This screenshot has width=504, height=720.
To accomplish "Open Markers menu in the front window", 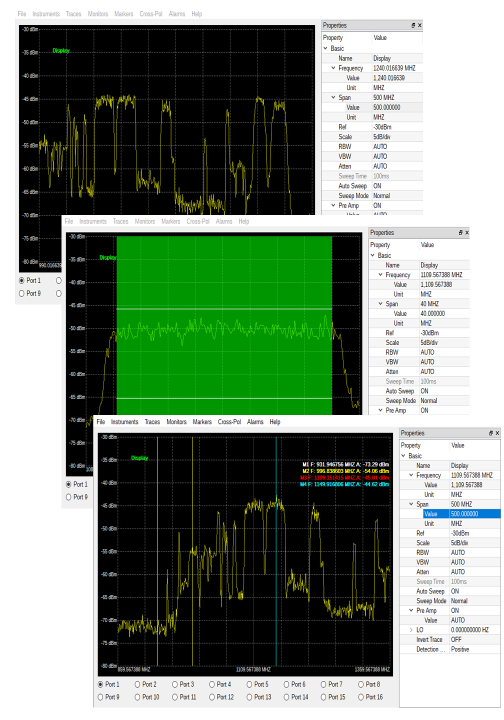I will click(x=202, y=422).
